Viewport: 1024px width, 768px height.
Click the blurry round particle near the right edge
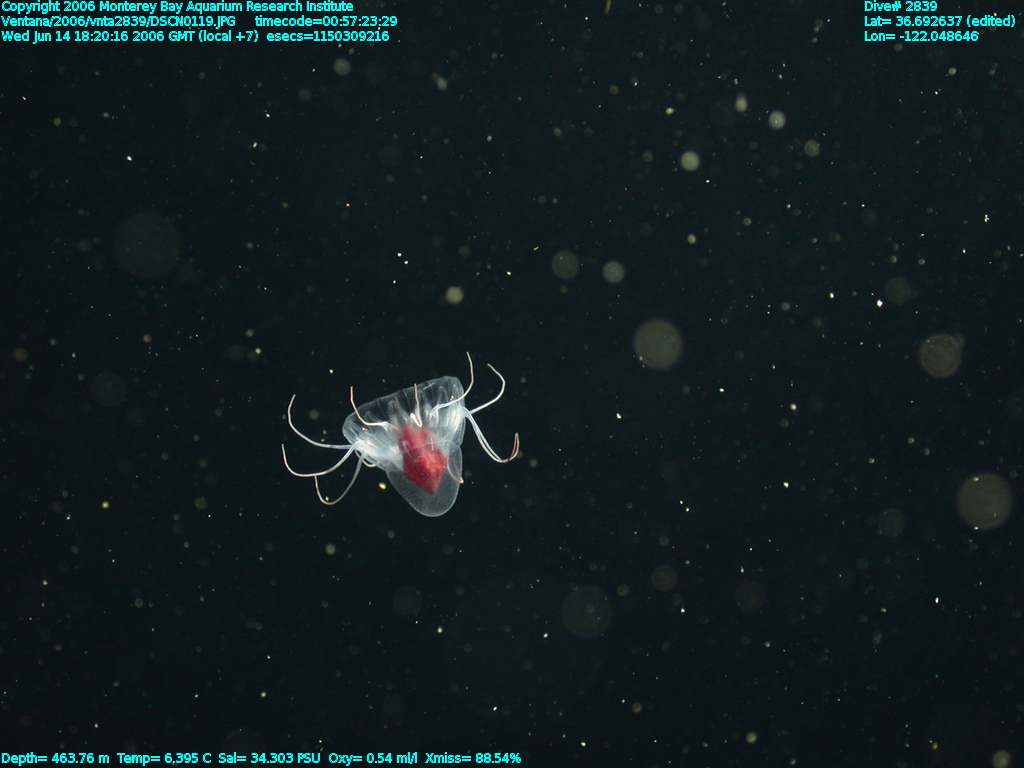pyautogui.click(x=984, y=501)
